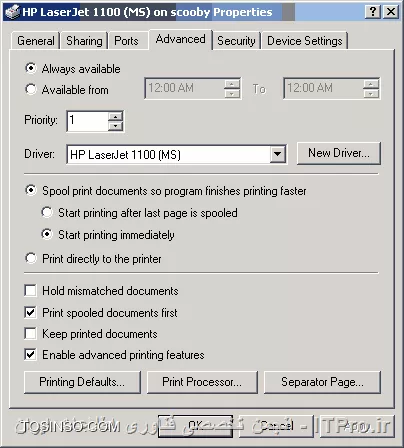Enable Hold mismatched documents checkbox

coord(30,290)
